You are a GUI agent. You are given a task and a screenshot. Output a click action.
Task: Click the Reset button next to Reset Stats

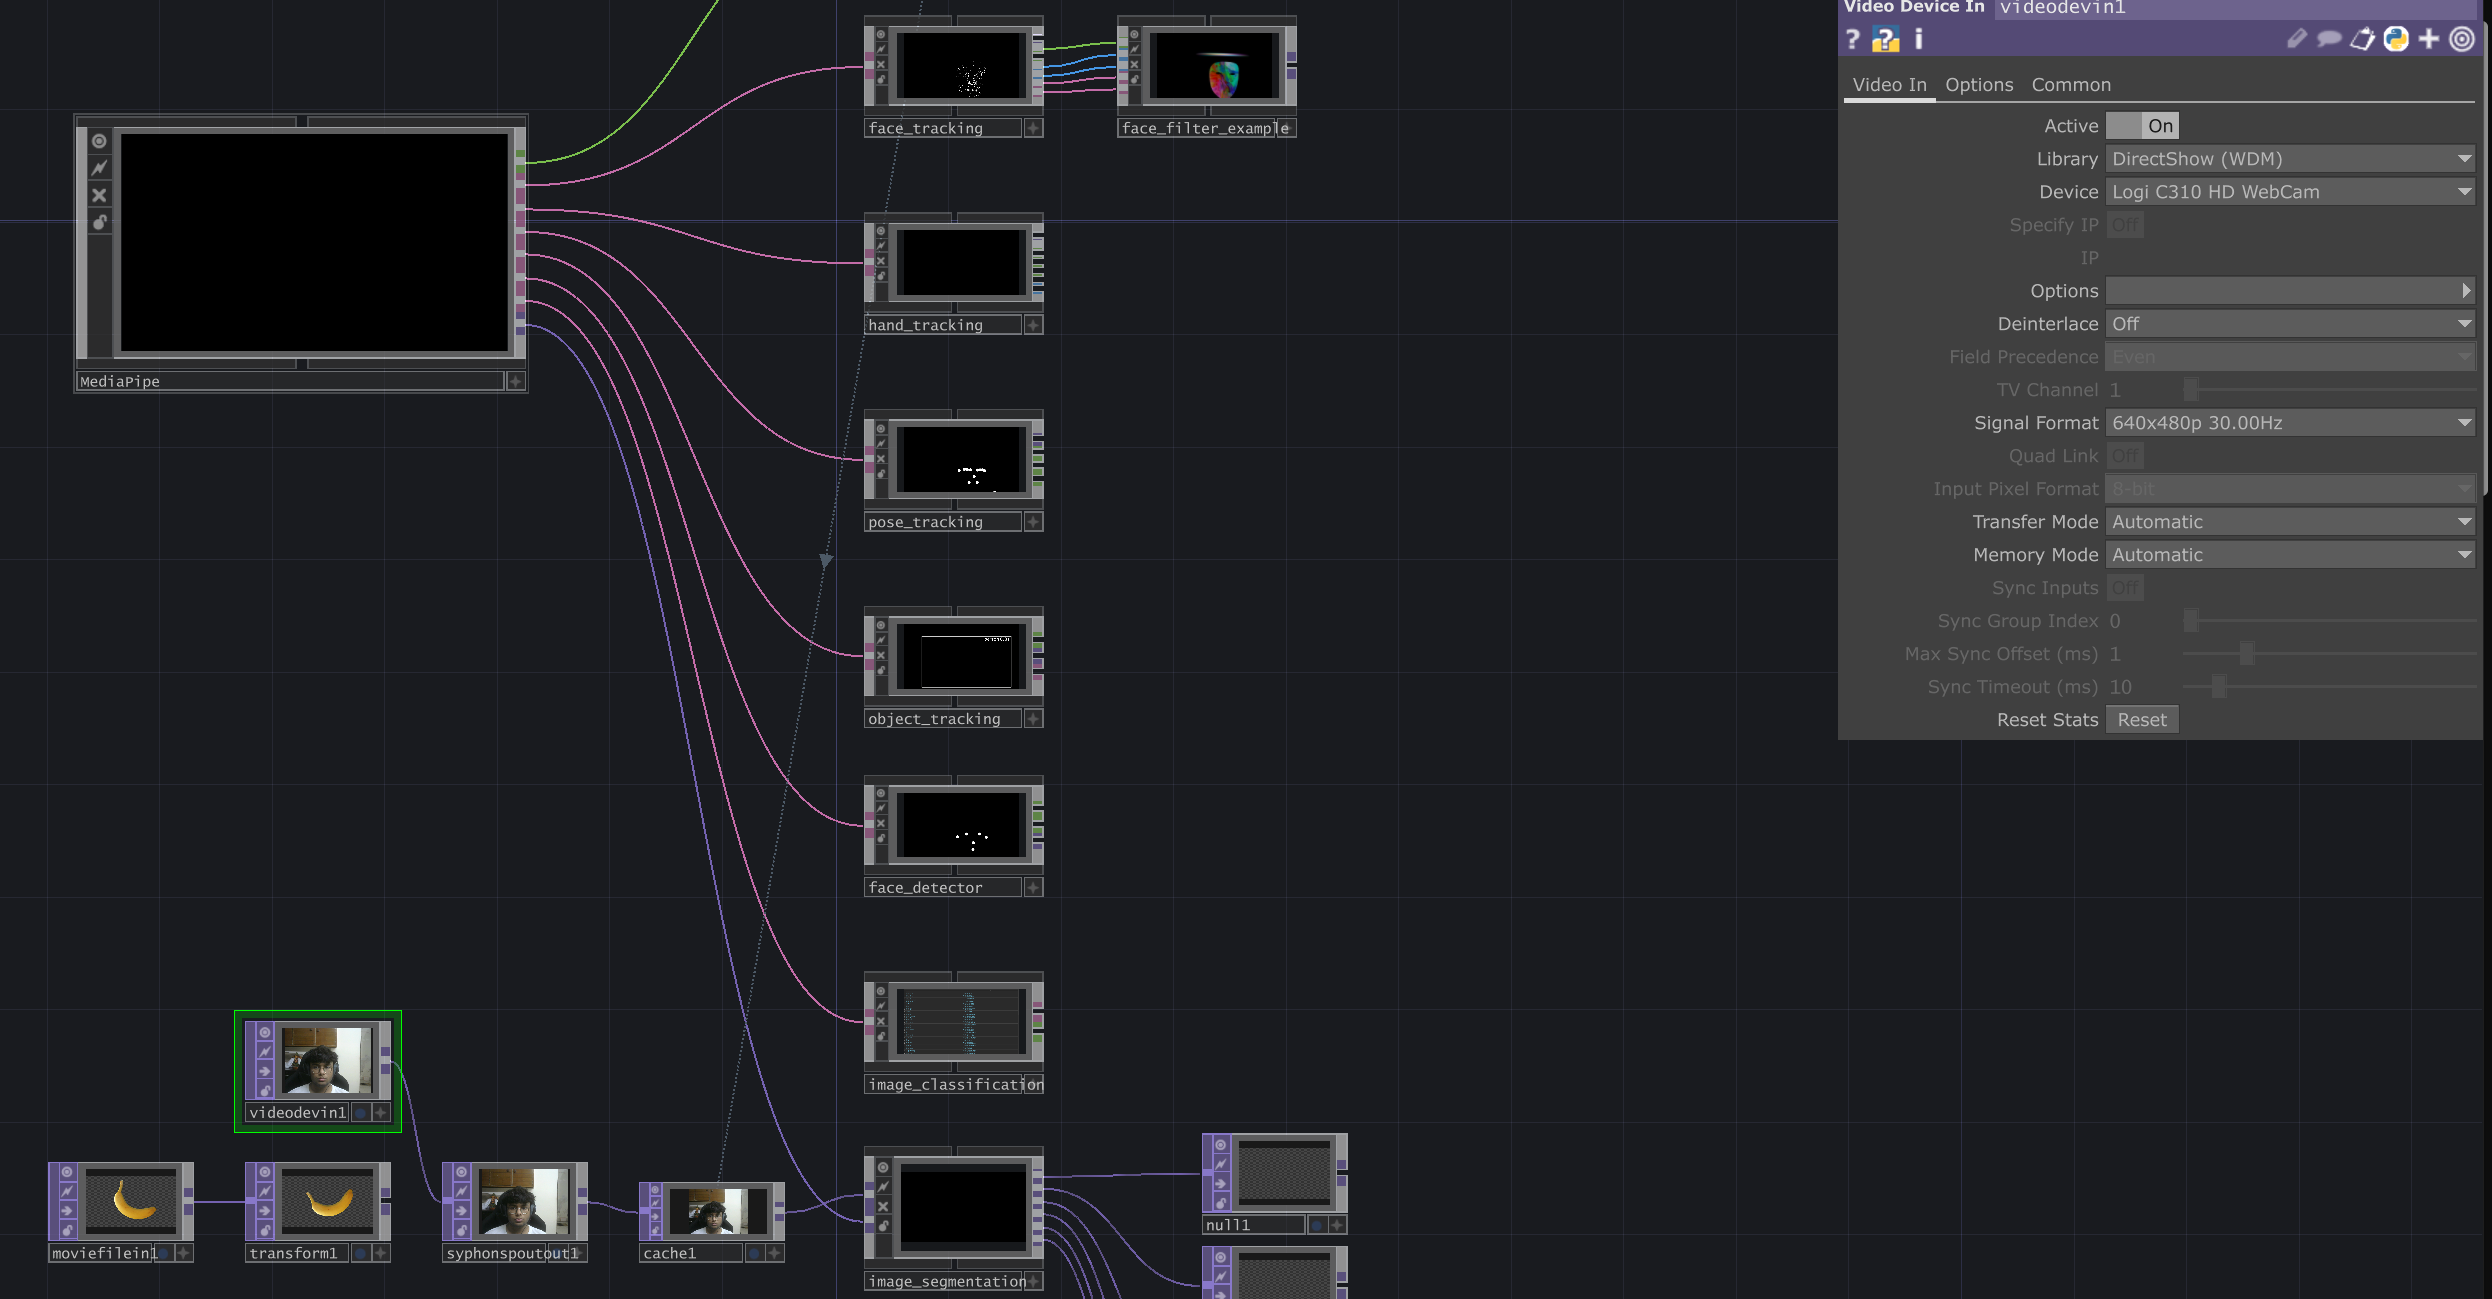click(x=2141, y=719)
